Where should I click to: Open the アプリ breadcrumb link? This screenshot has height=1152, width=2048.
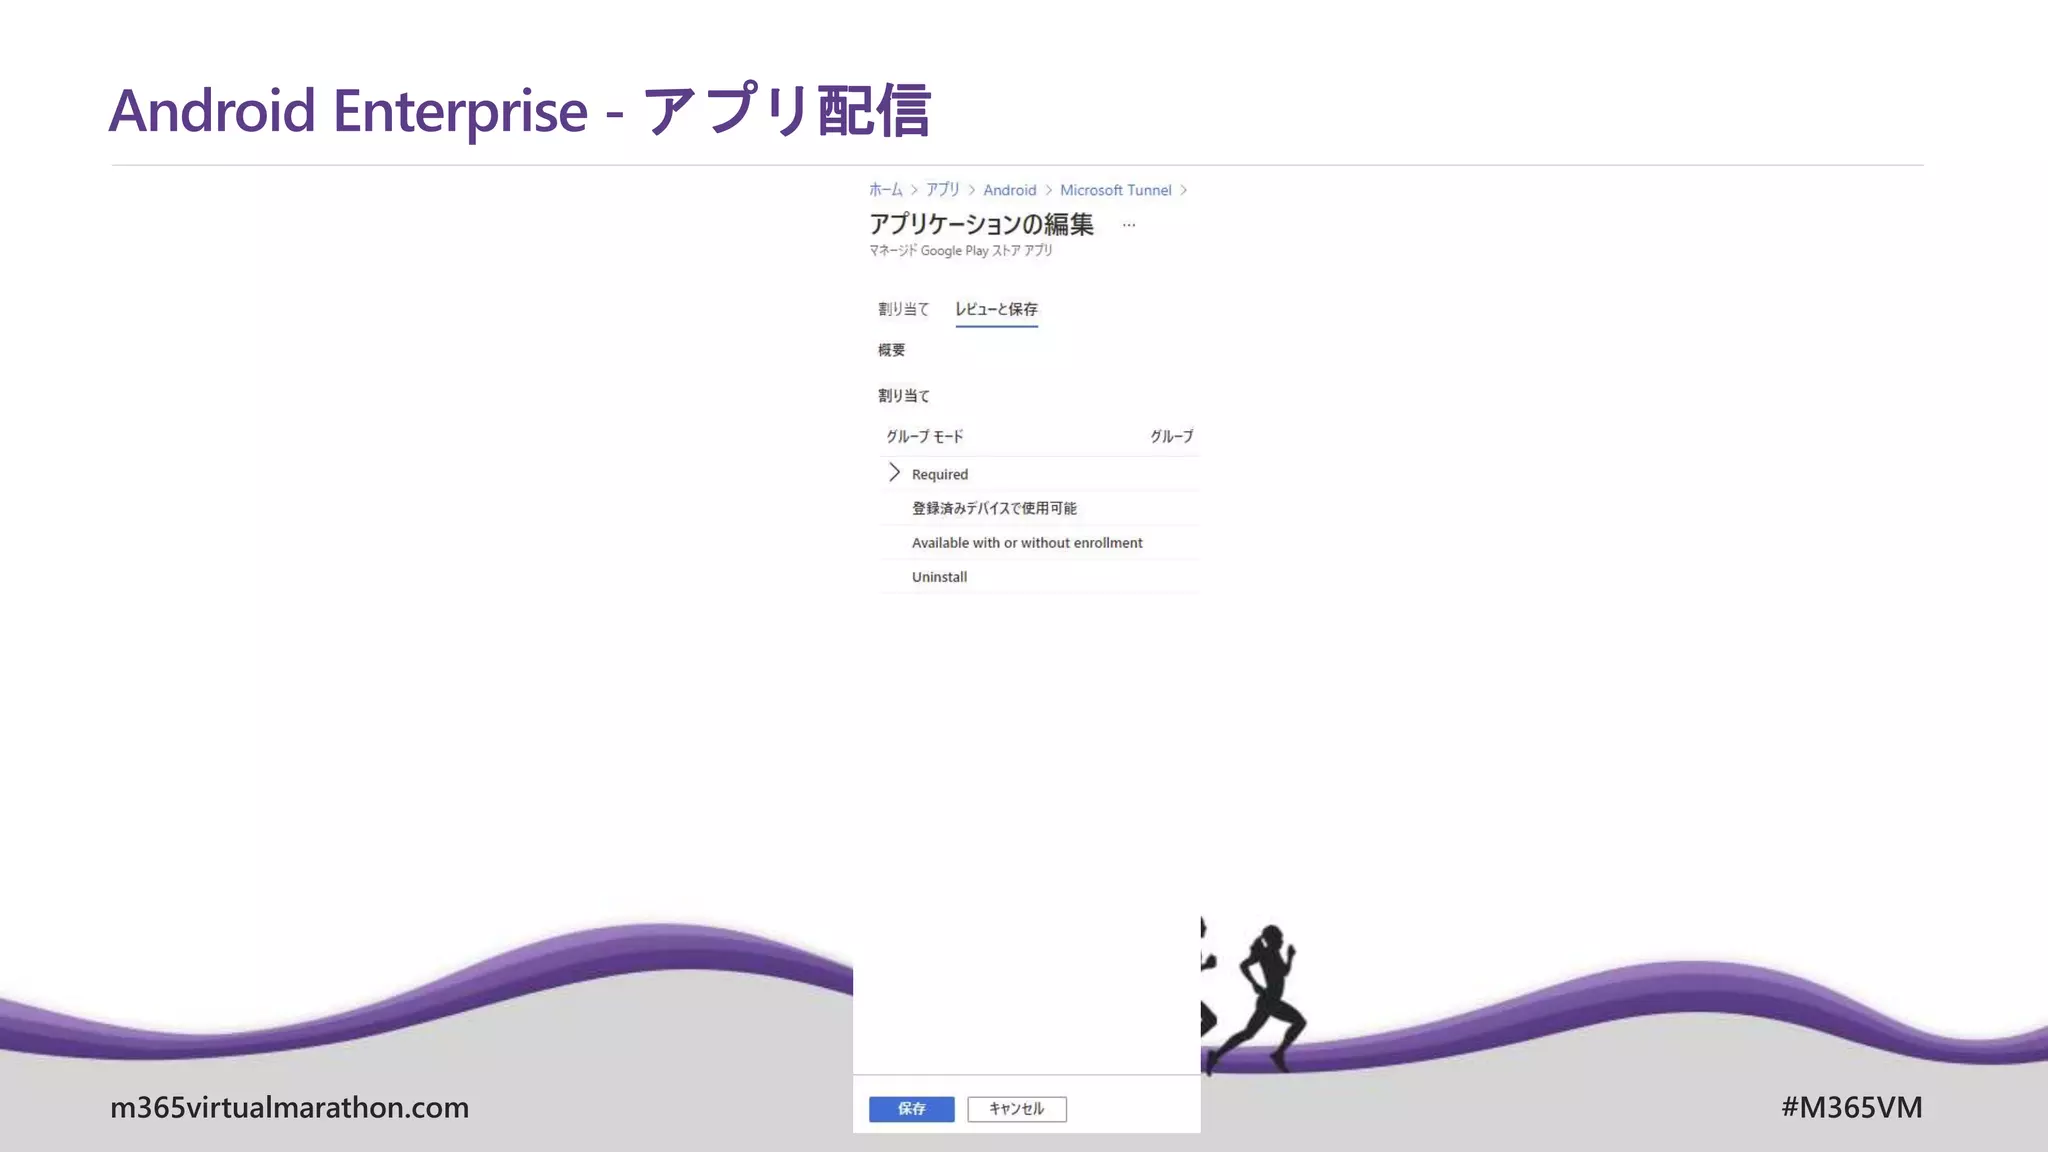942,190
